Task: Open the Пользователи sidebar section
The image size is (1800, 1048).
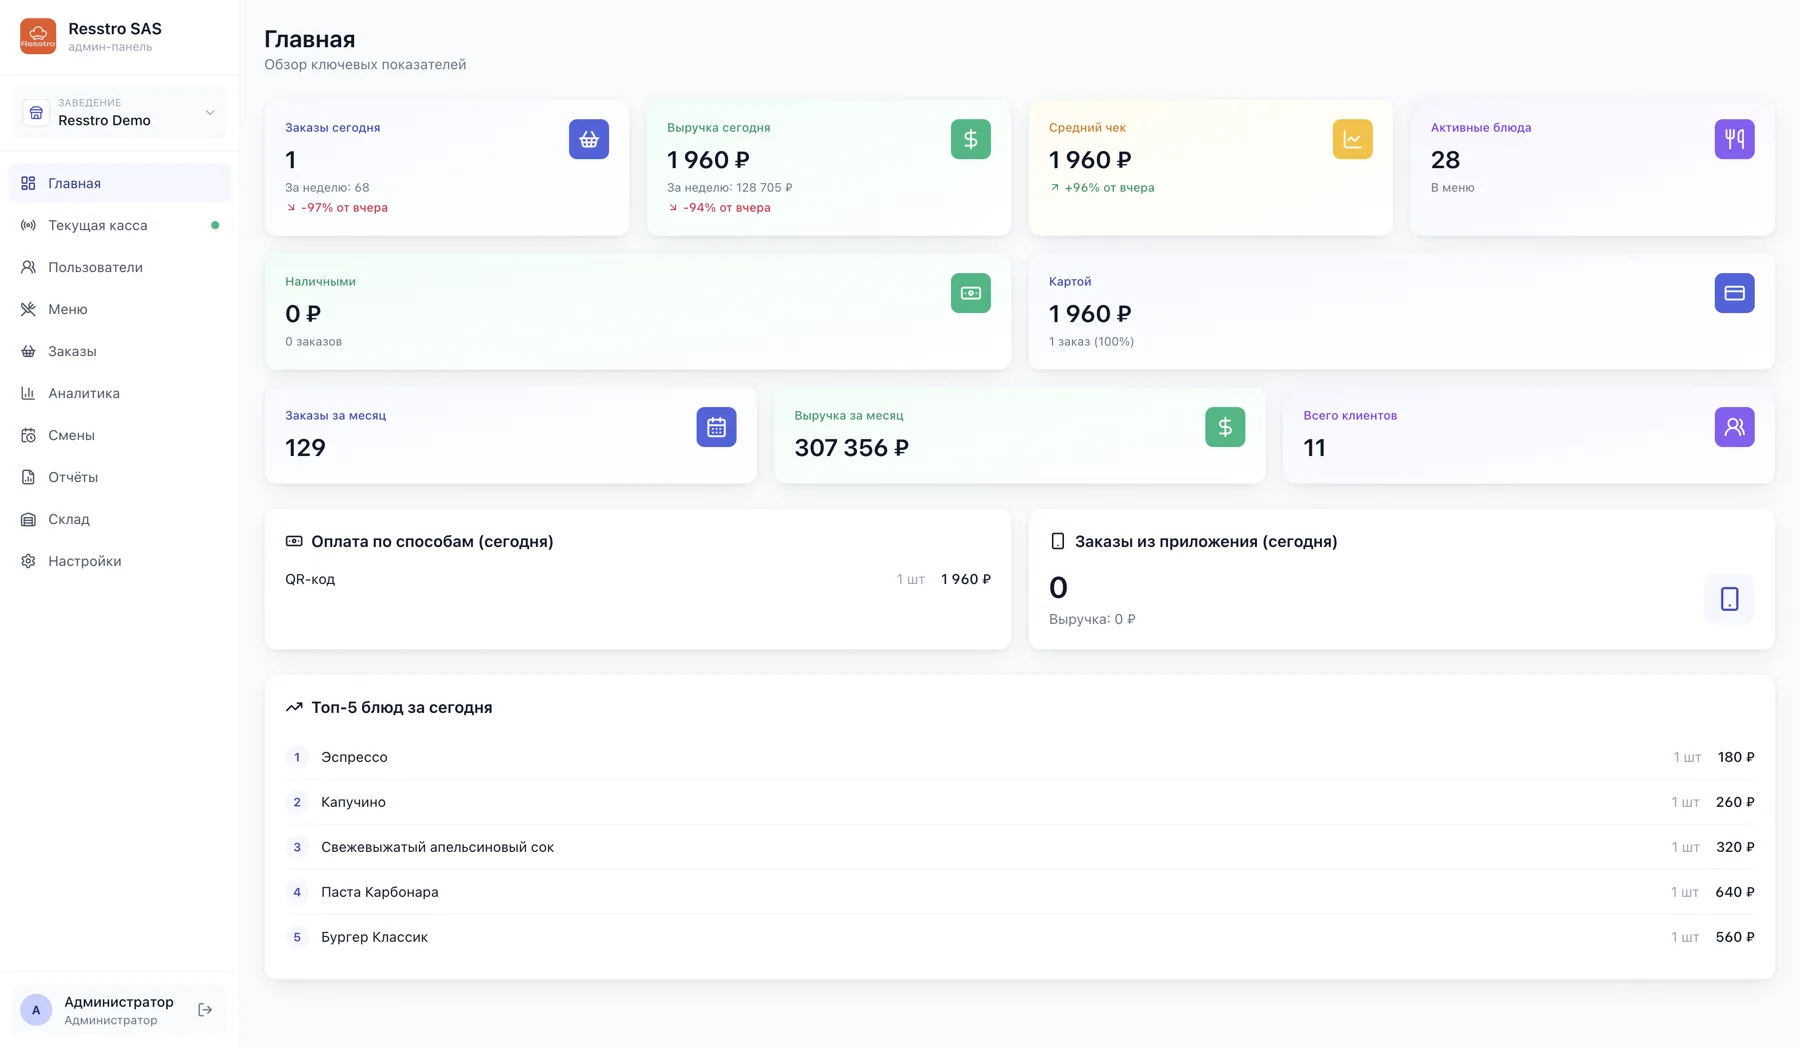Action: (119, 267)
